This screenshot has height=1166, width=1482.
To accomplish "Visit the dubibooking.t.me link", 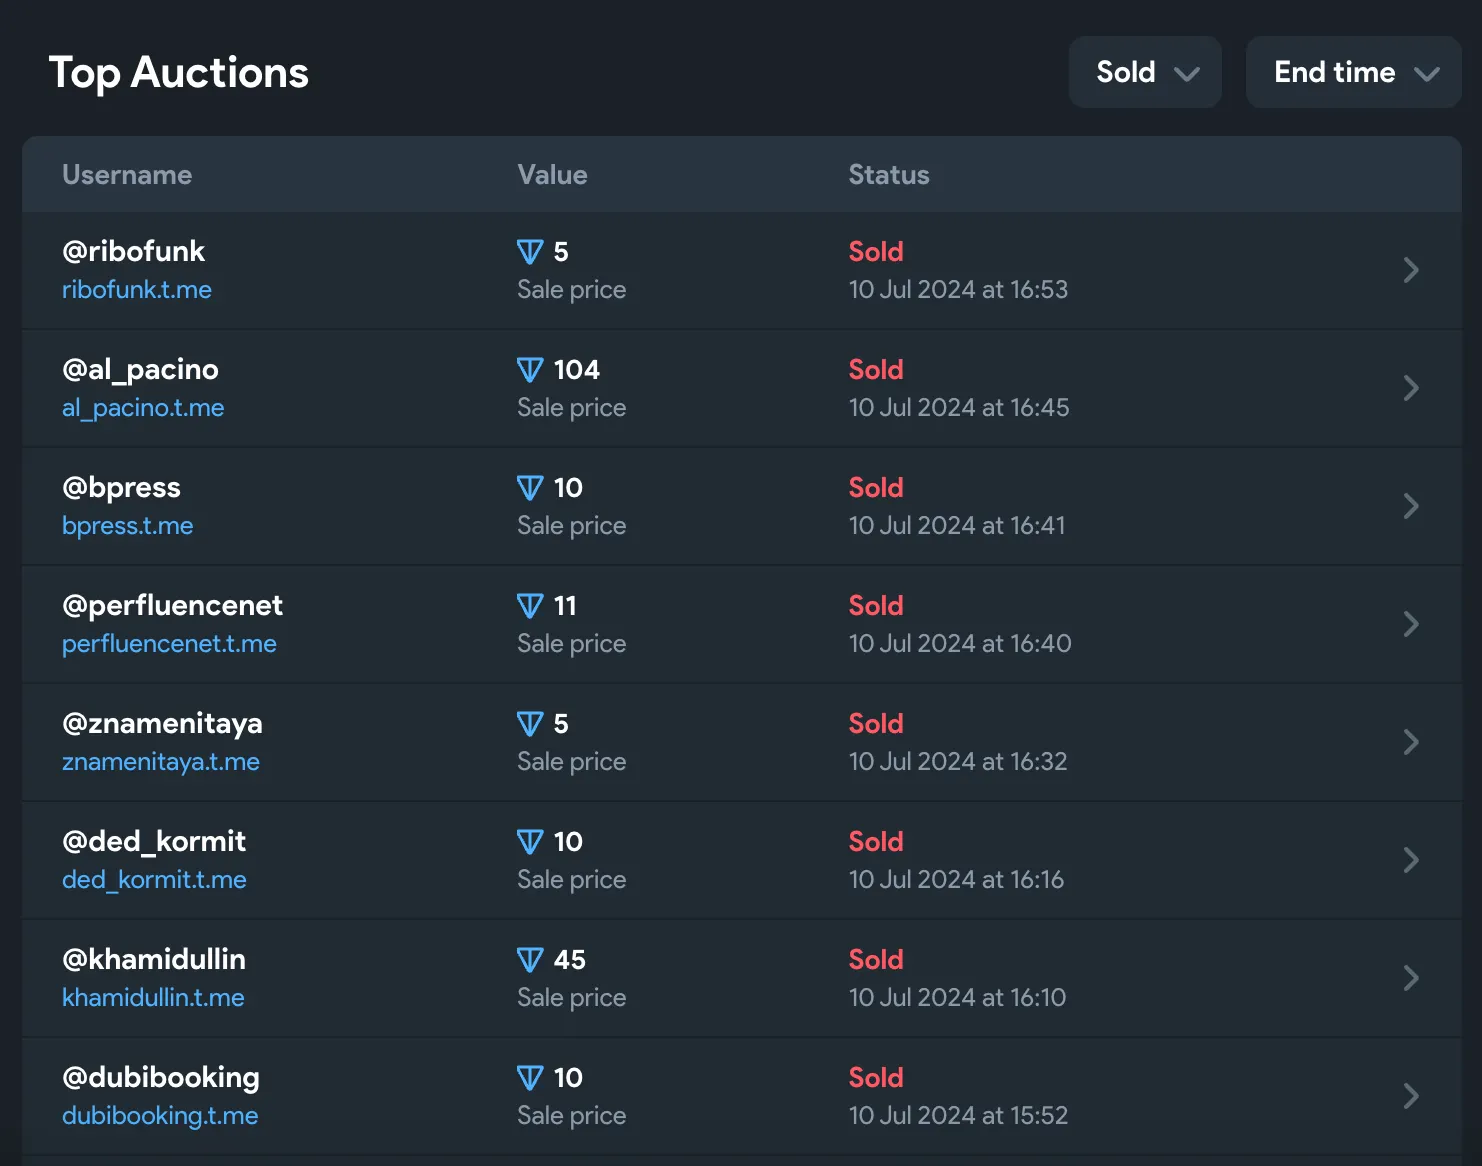I will coord(160,1116).
